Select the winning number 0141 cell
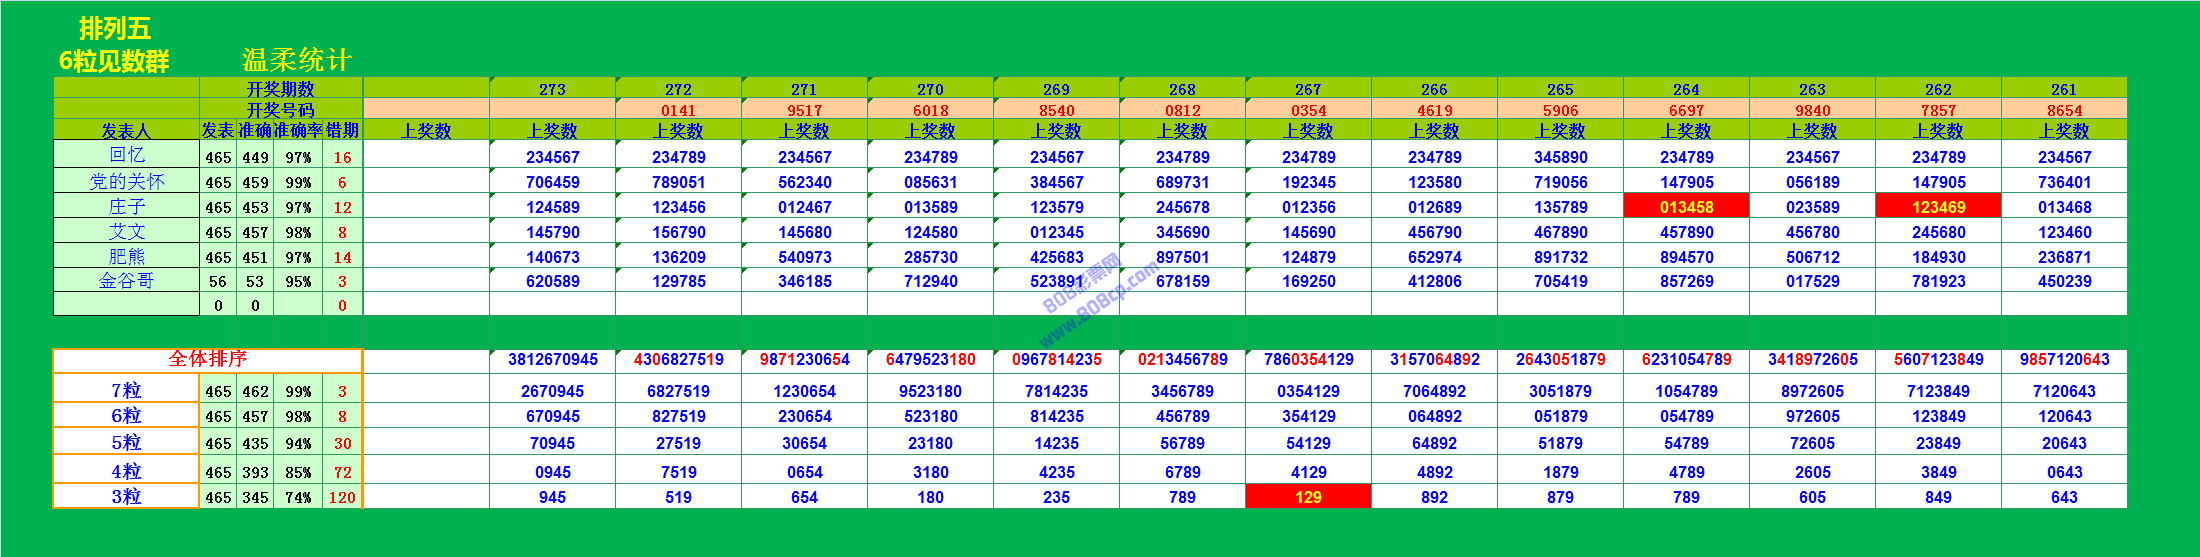The image size is (2200, 557). pyautogui.click(x=678, y=110)
